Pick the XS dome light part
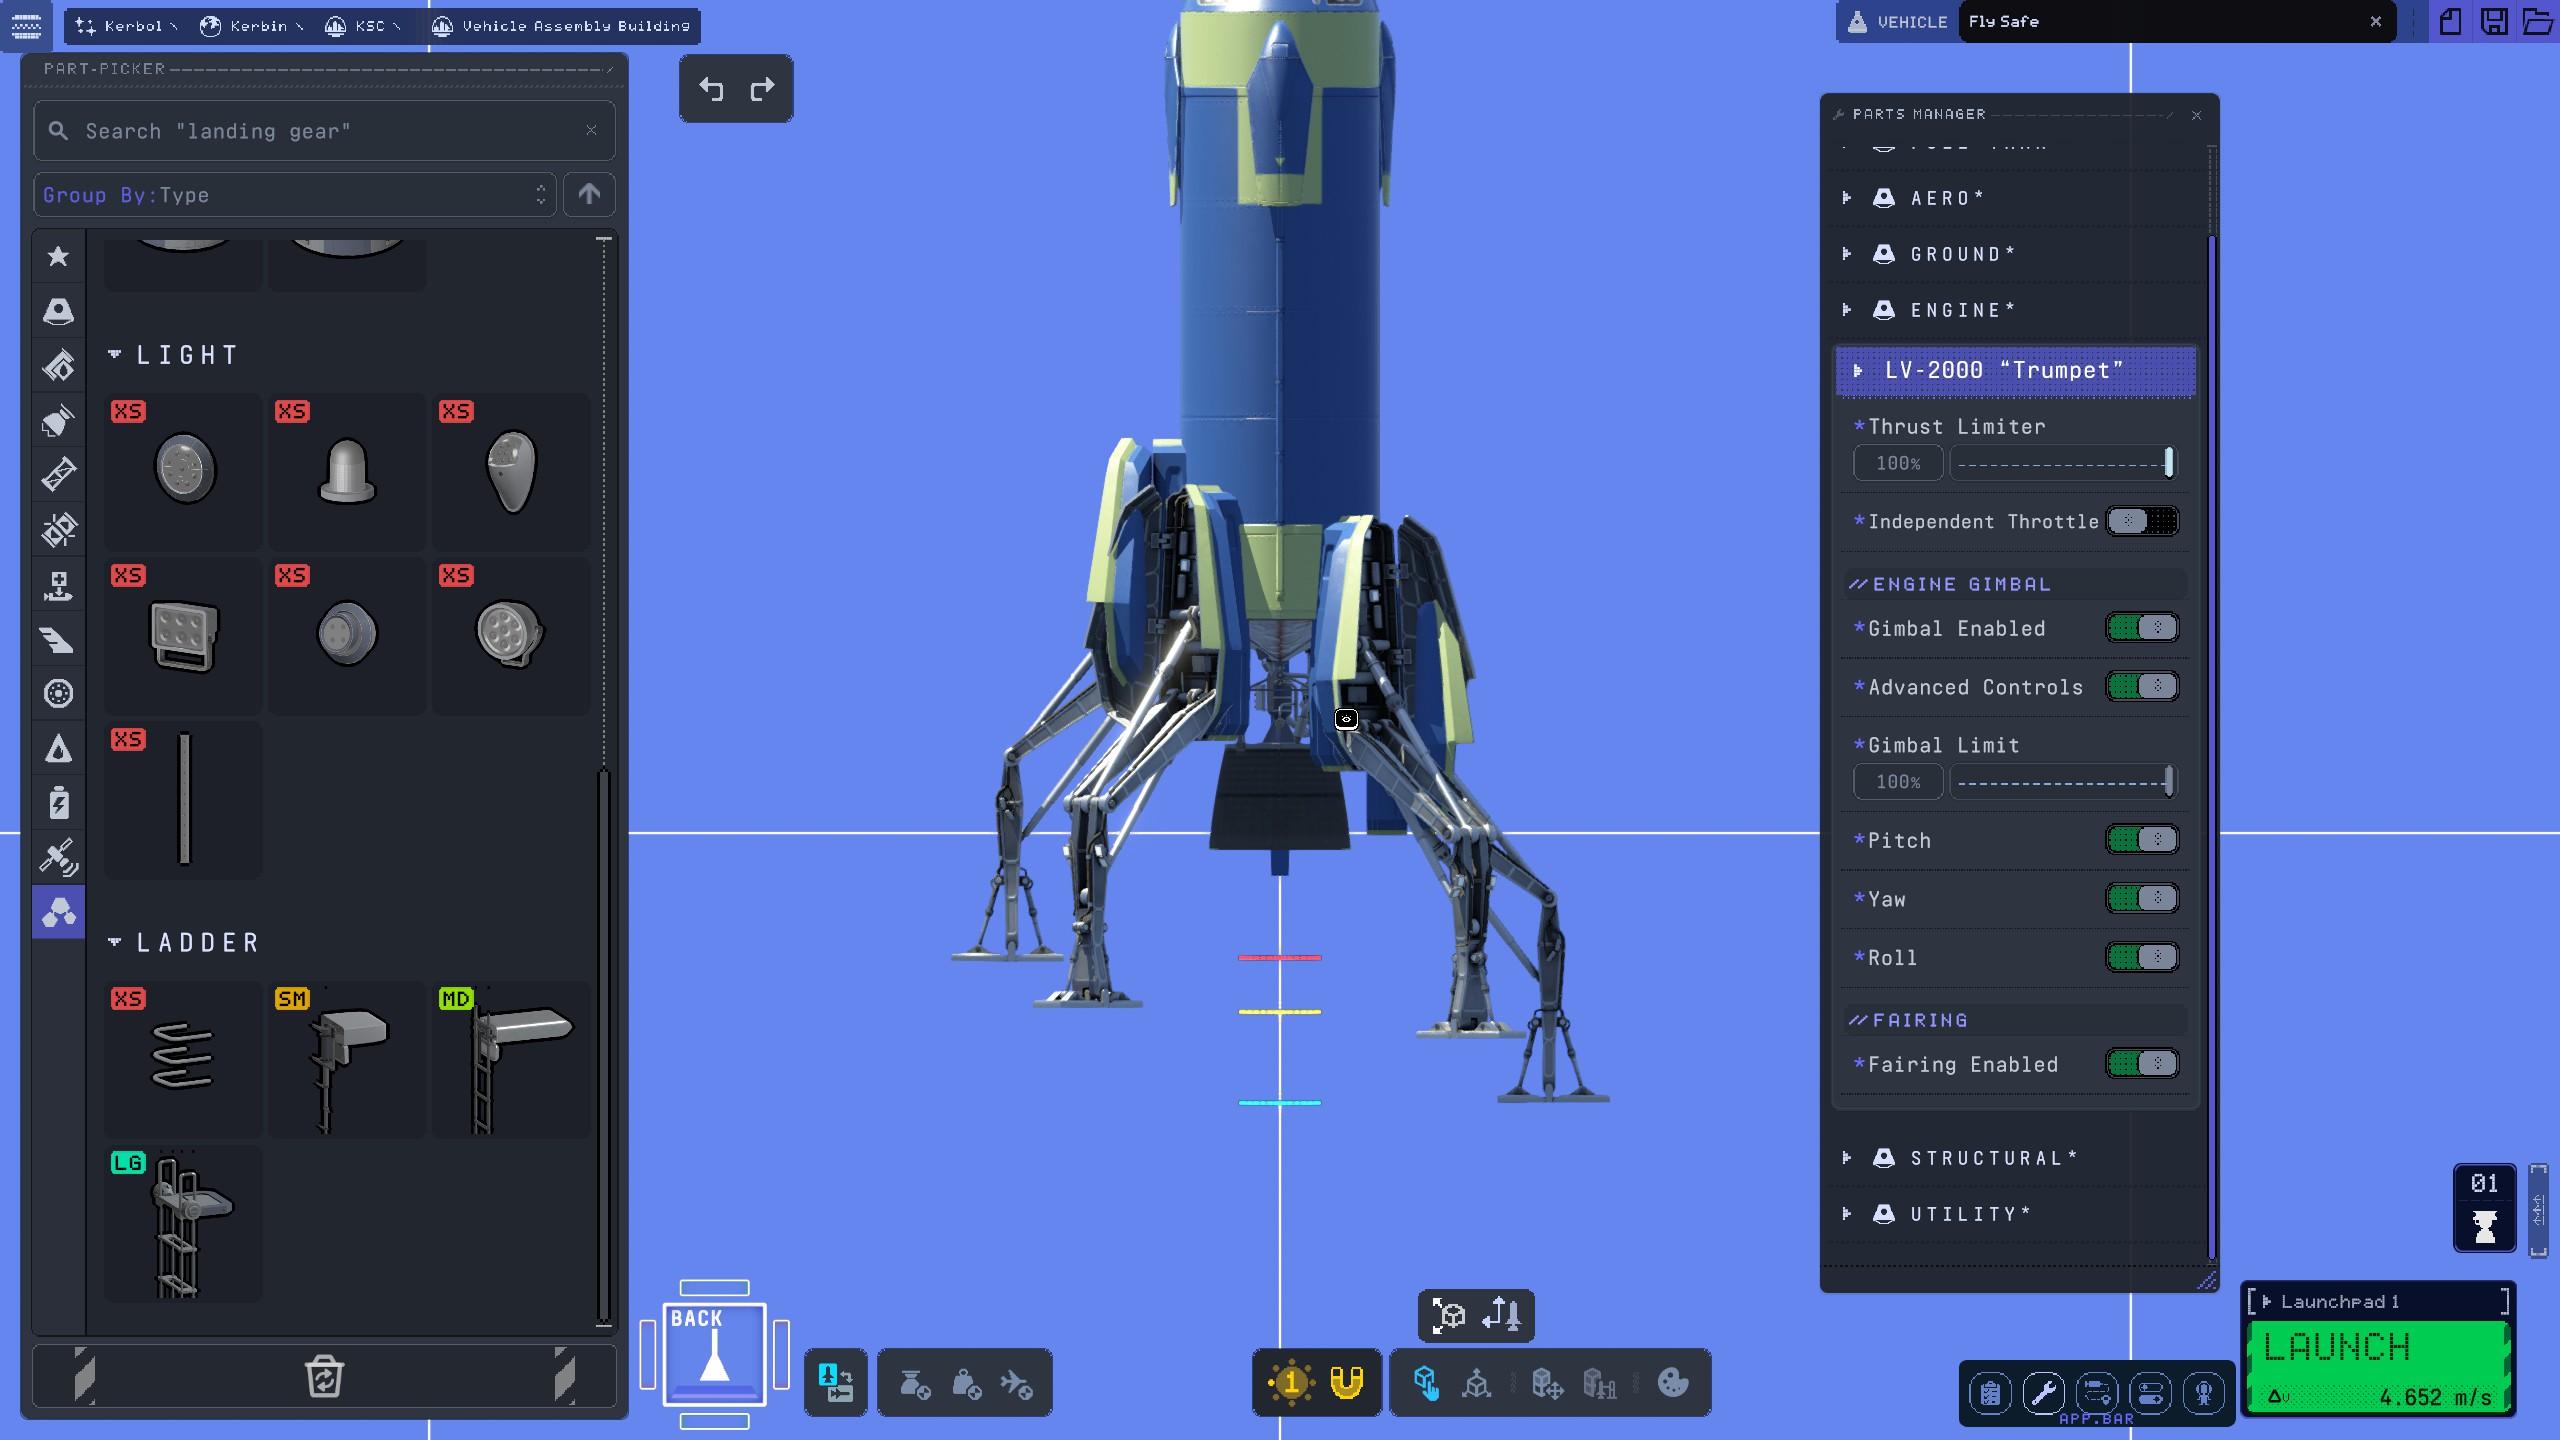Screen dimensions: 2560x1440 pos(347,471)
